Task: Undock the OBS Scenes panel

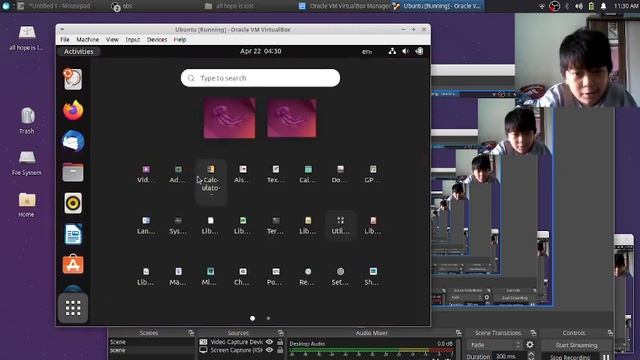Action: pyautogui.click(x=191, y=333)
